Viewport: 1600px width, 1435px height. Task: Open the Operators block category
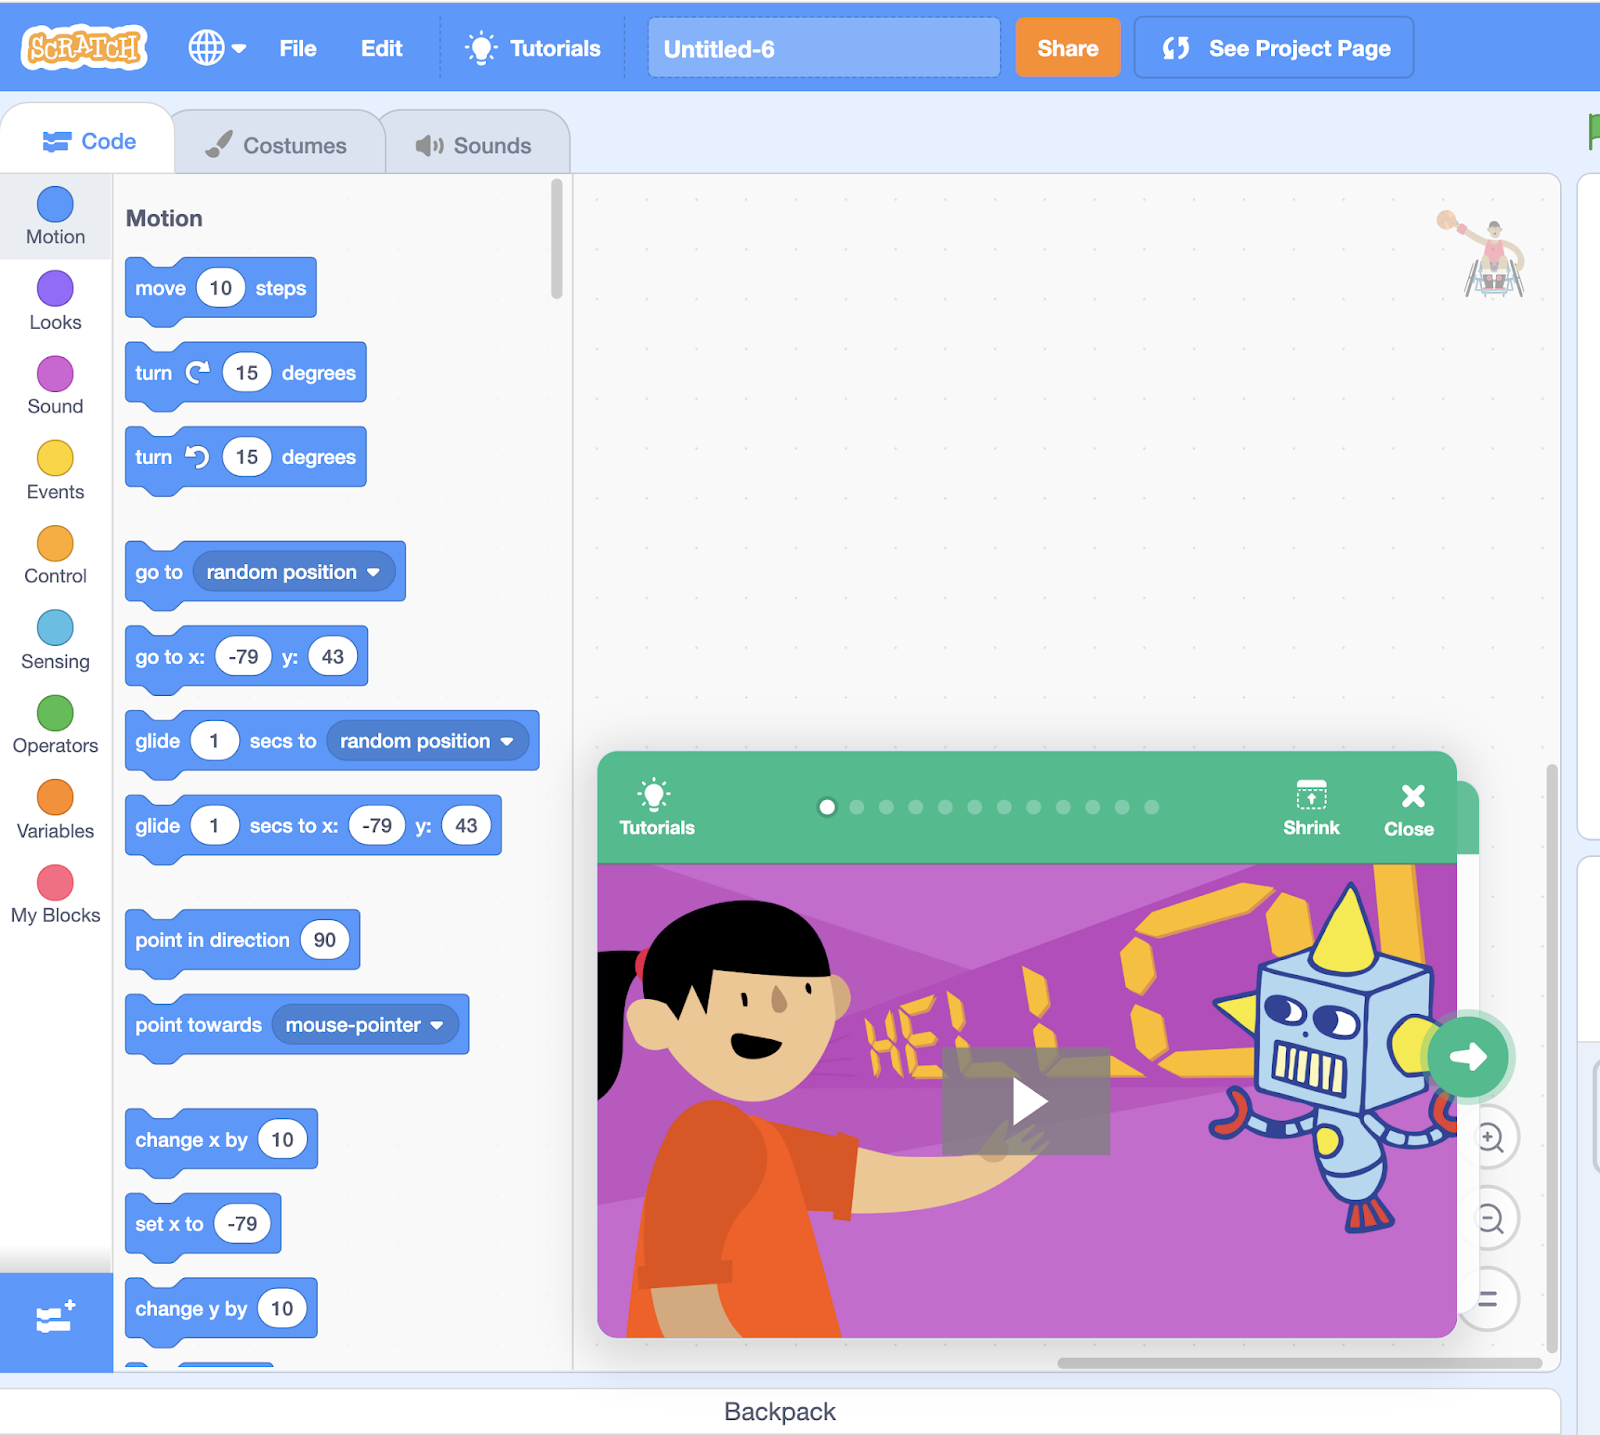coord(55,725)
